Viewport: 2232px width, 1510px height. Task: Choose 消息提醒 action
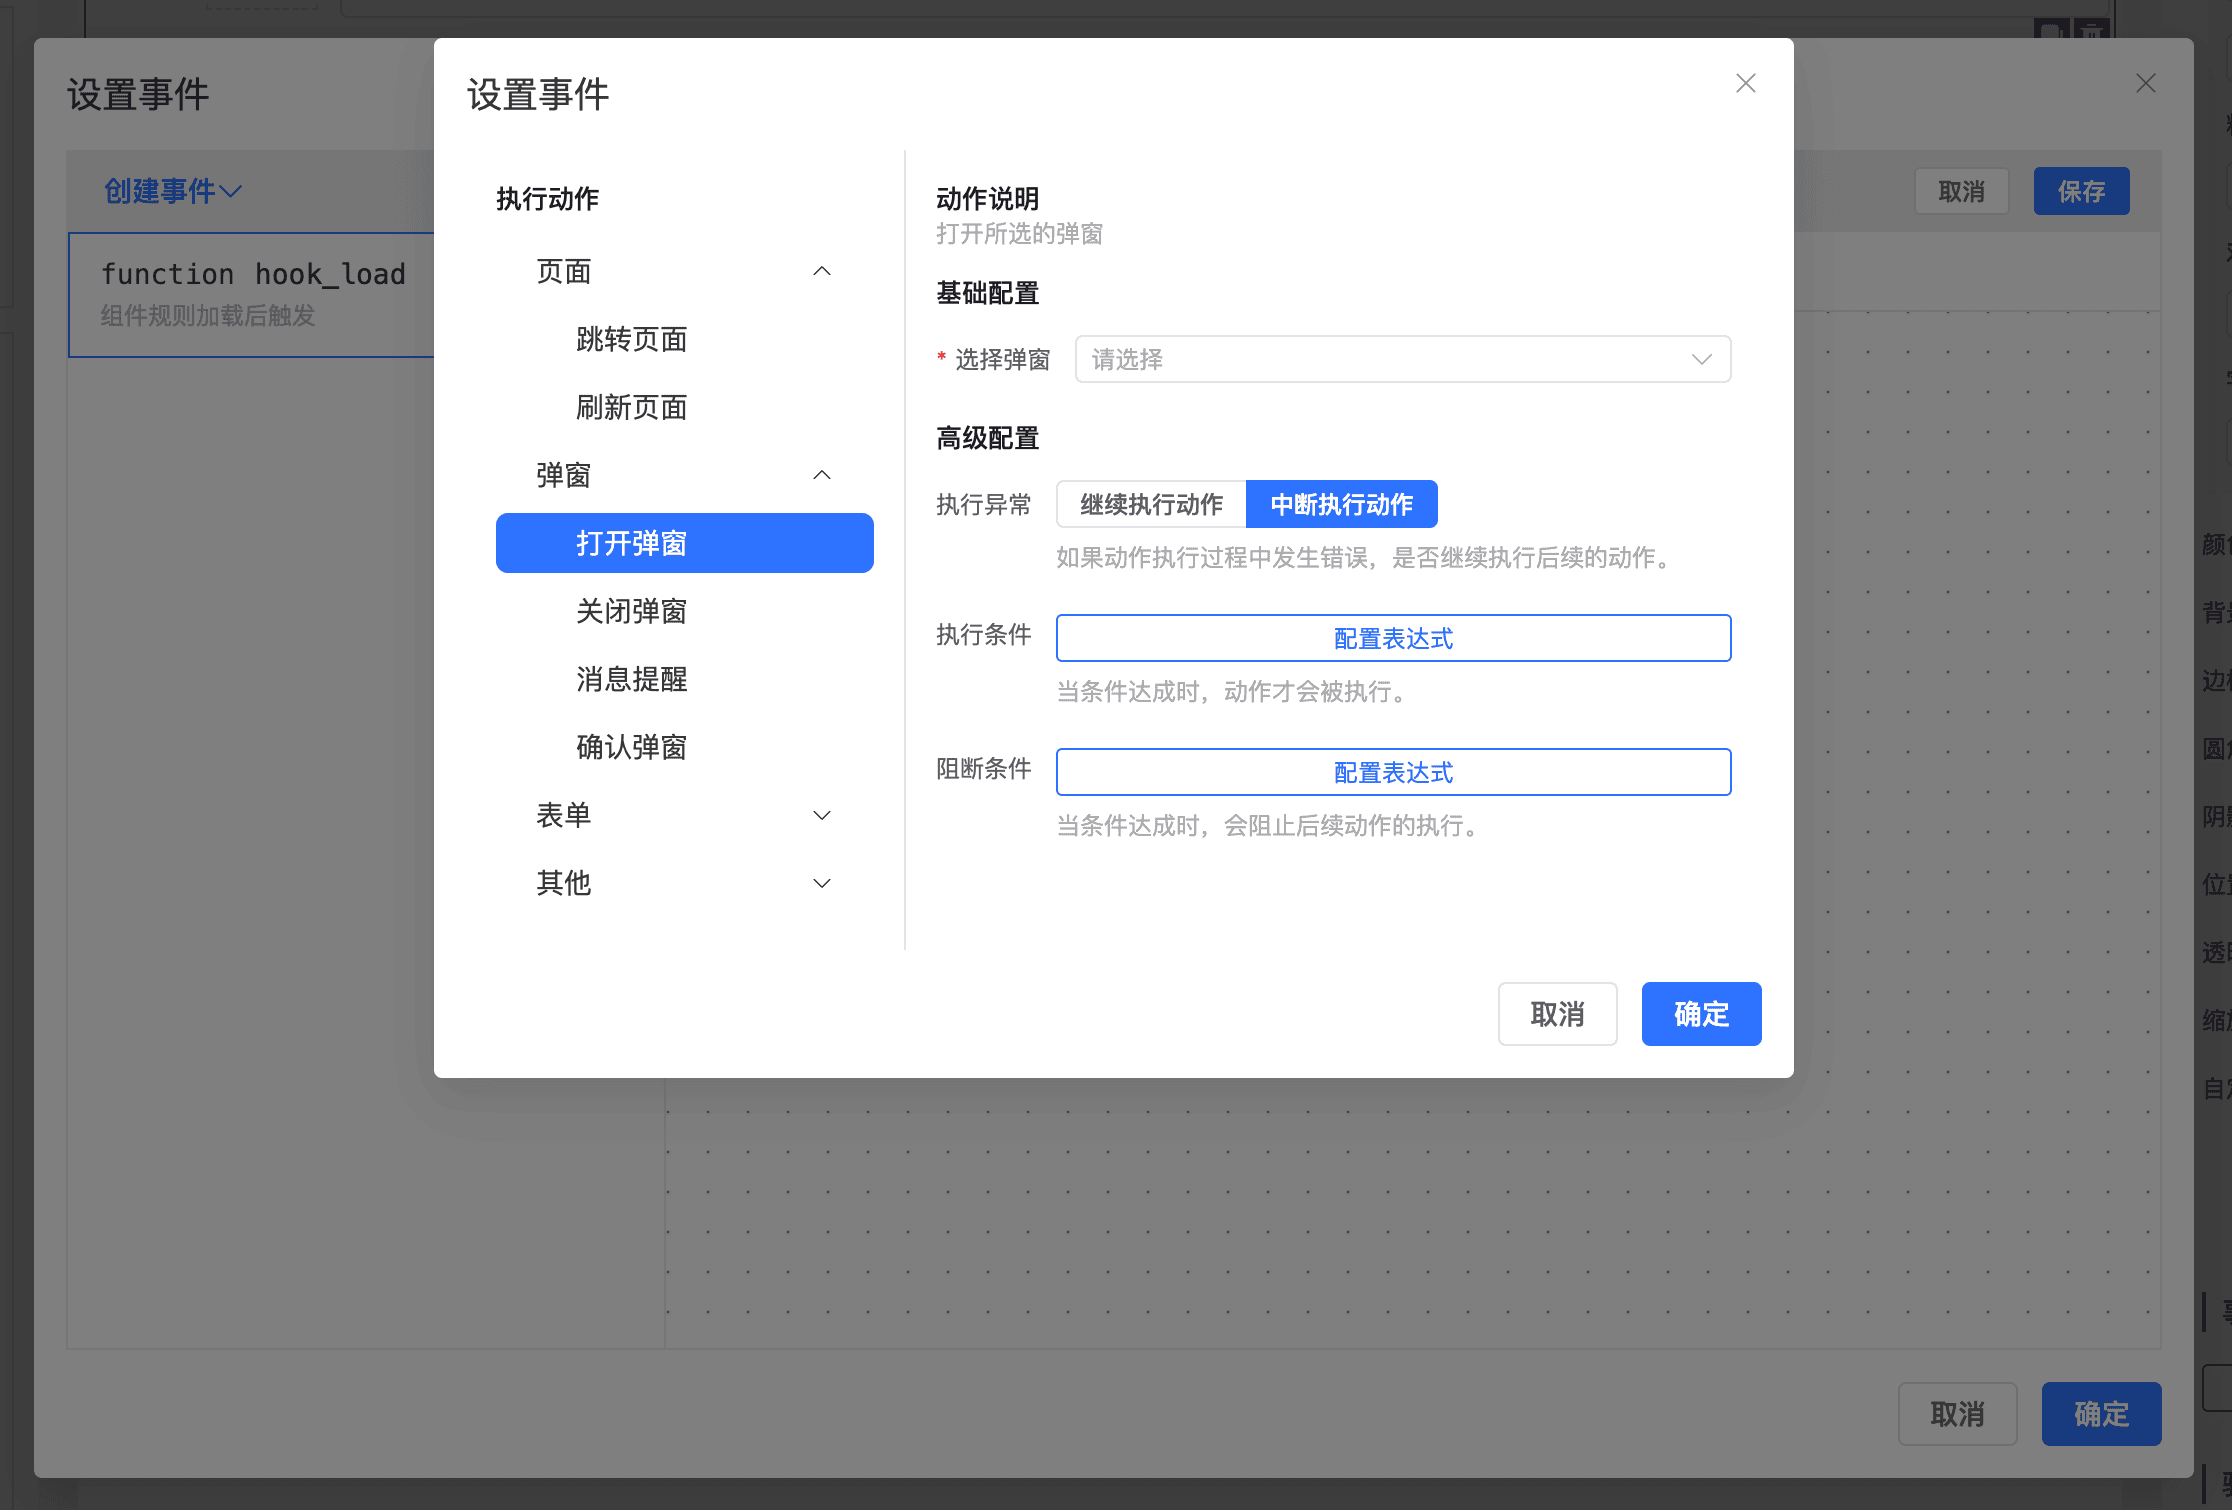pyautogui.click(x=631, y=679)
